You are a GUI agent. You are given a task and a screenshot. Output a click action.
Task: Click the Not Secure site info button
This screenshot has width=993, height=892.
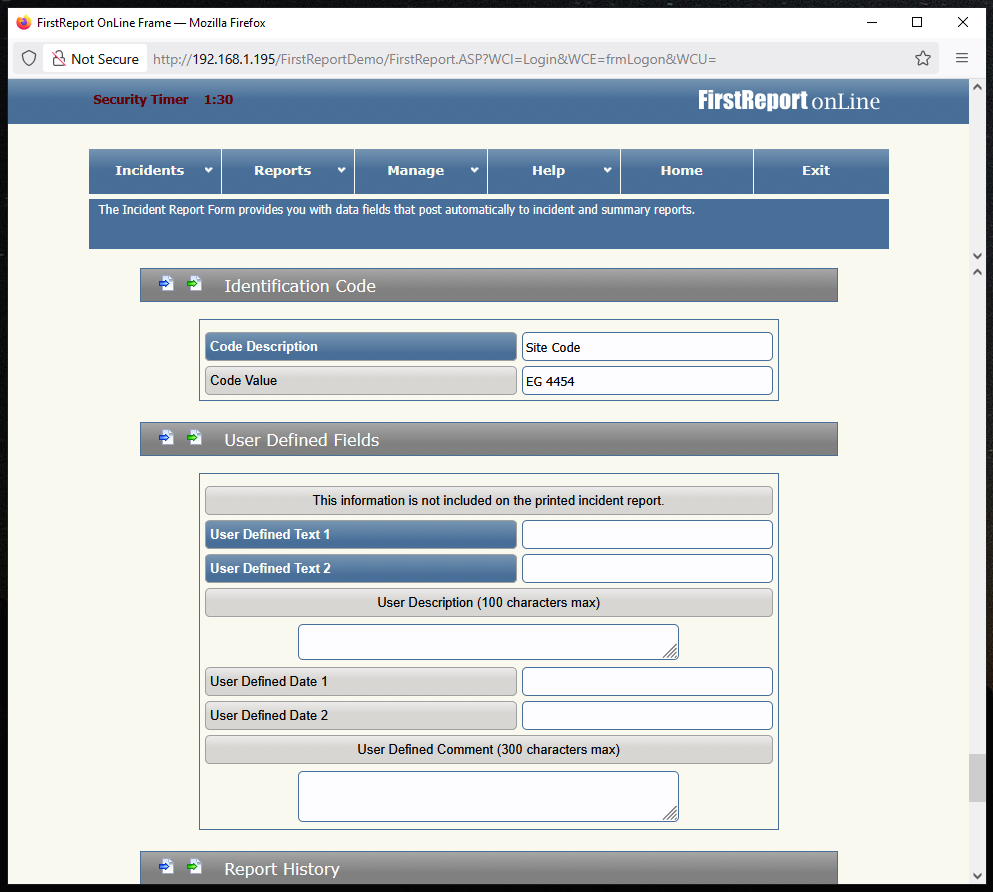tap(95, 59)
